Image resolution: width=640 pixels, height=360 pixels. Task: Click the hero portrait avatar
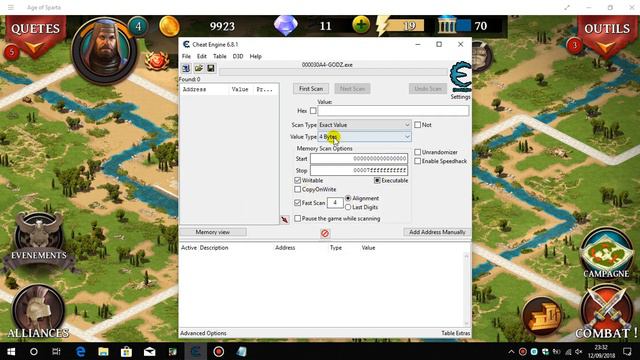(x=105, y=50)
